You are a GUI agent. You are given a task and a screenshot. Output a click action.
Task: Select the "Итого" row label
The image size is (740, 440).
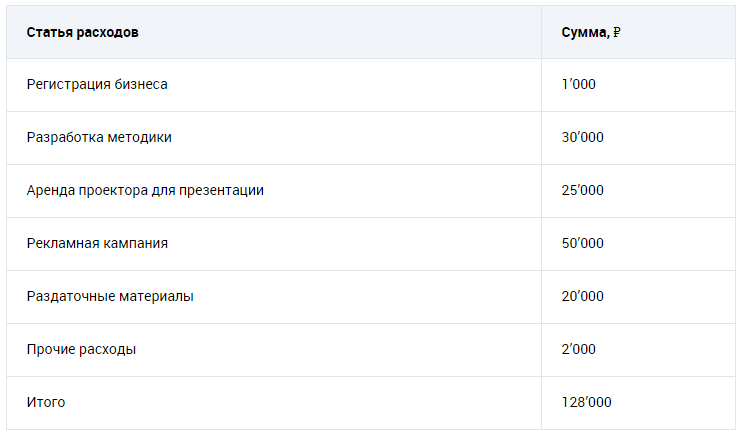coord(46,403)
